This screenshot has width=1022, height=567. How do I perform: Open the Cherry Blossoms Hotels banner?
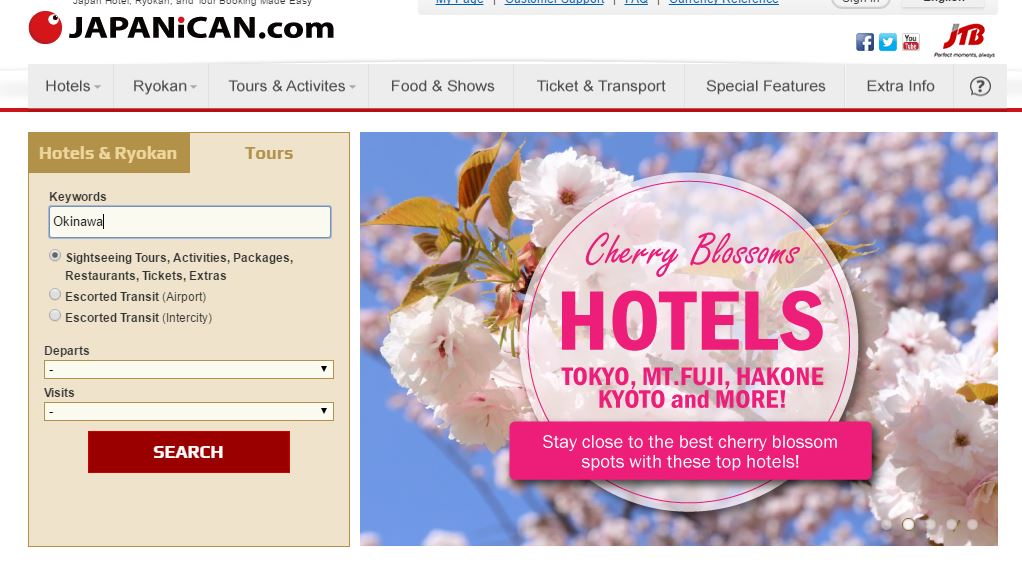point(679,339)
